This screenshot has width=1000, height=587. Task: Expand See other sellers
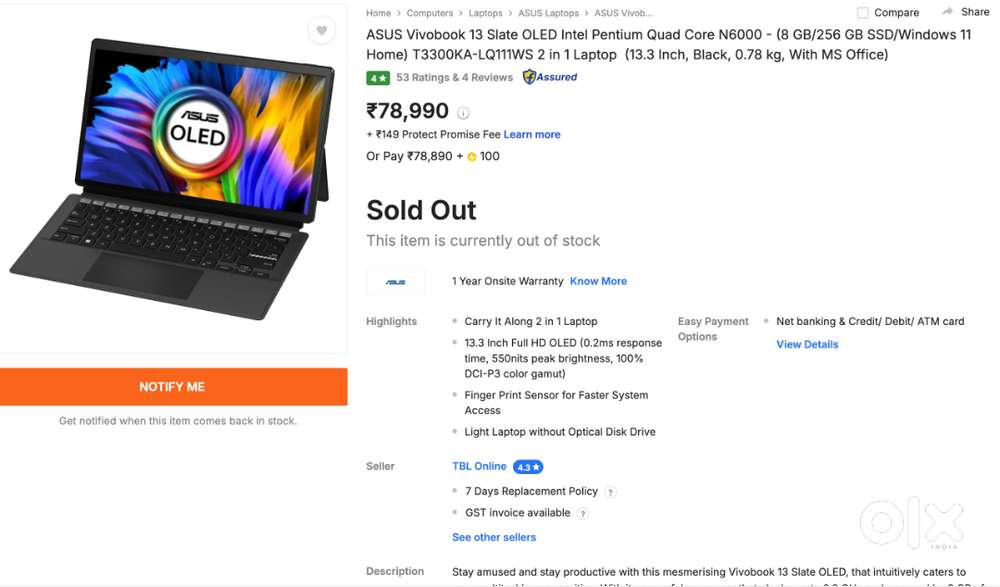click(x=494, y=537)
